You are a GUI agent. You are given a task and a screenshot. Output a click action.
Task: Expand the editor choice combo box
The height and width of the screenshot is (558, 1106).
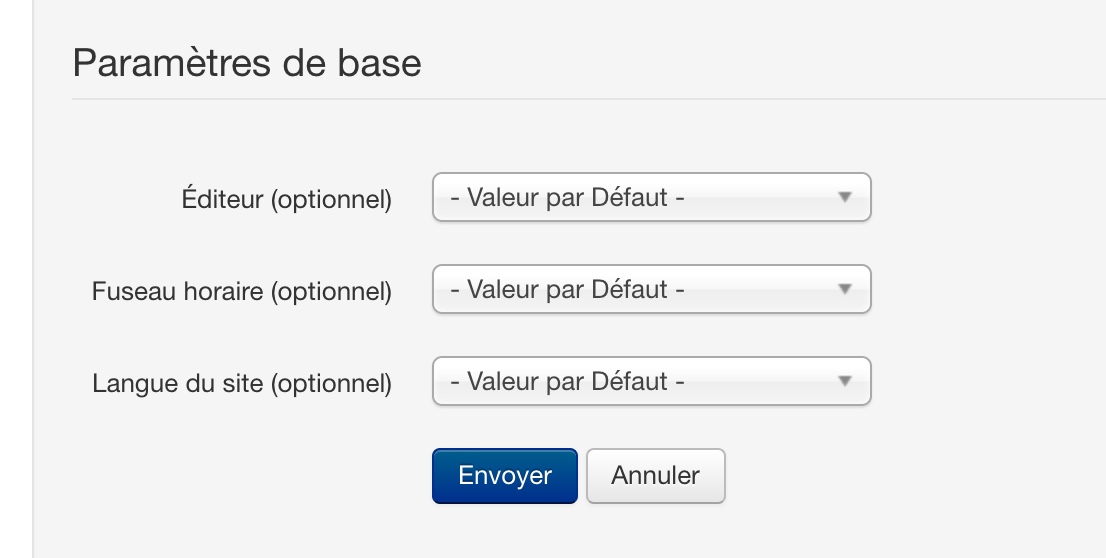(651, 197)
